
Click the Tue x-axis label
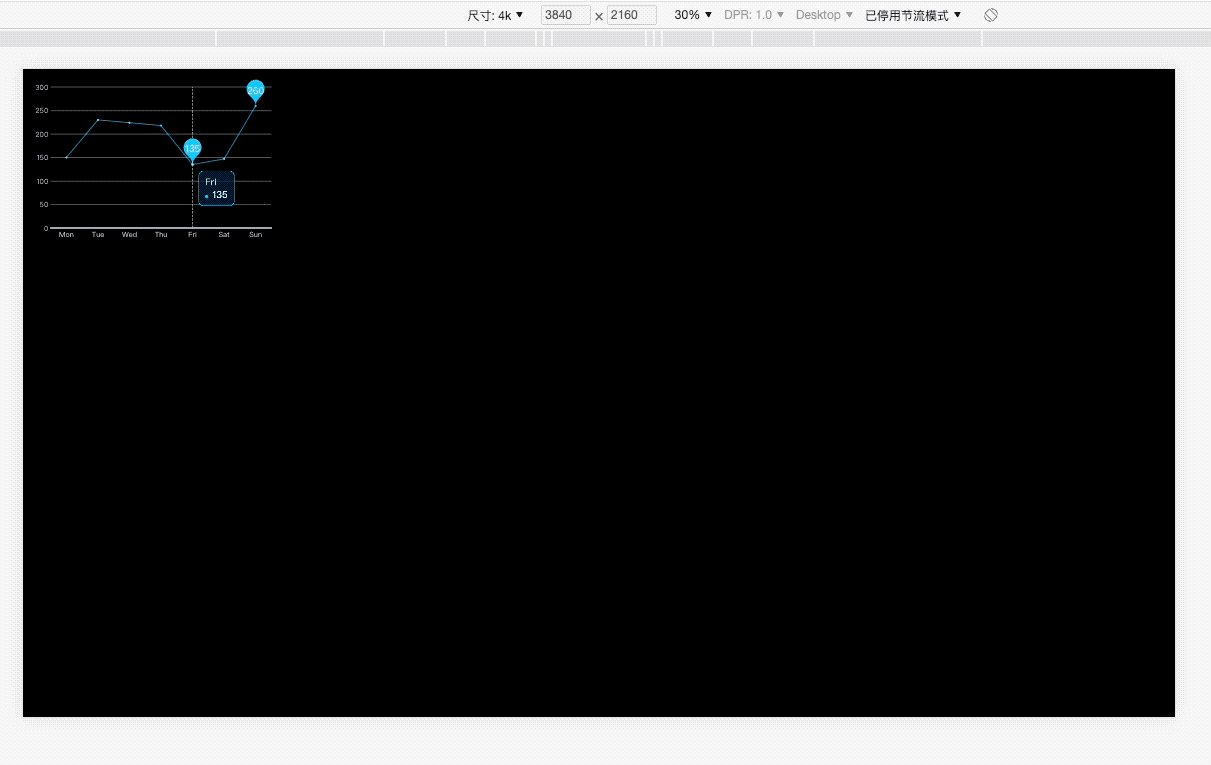(98, 235)
